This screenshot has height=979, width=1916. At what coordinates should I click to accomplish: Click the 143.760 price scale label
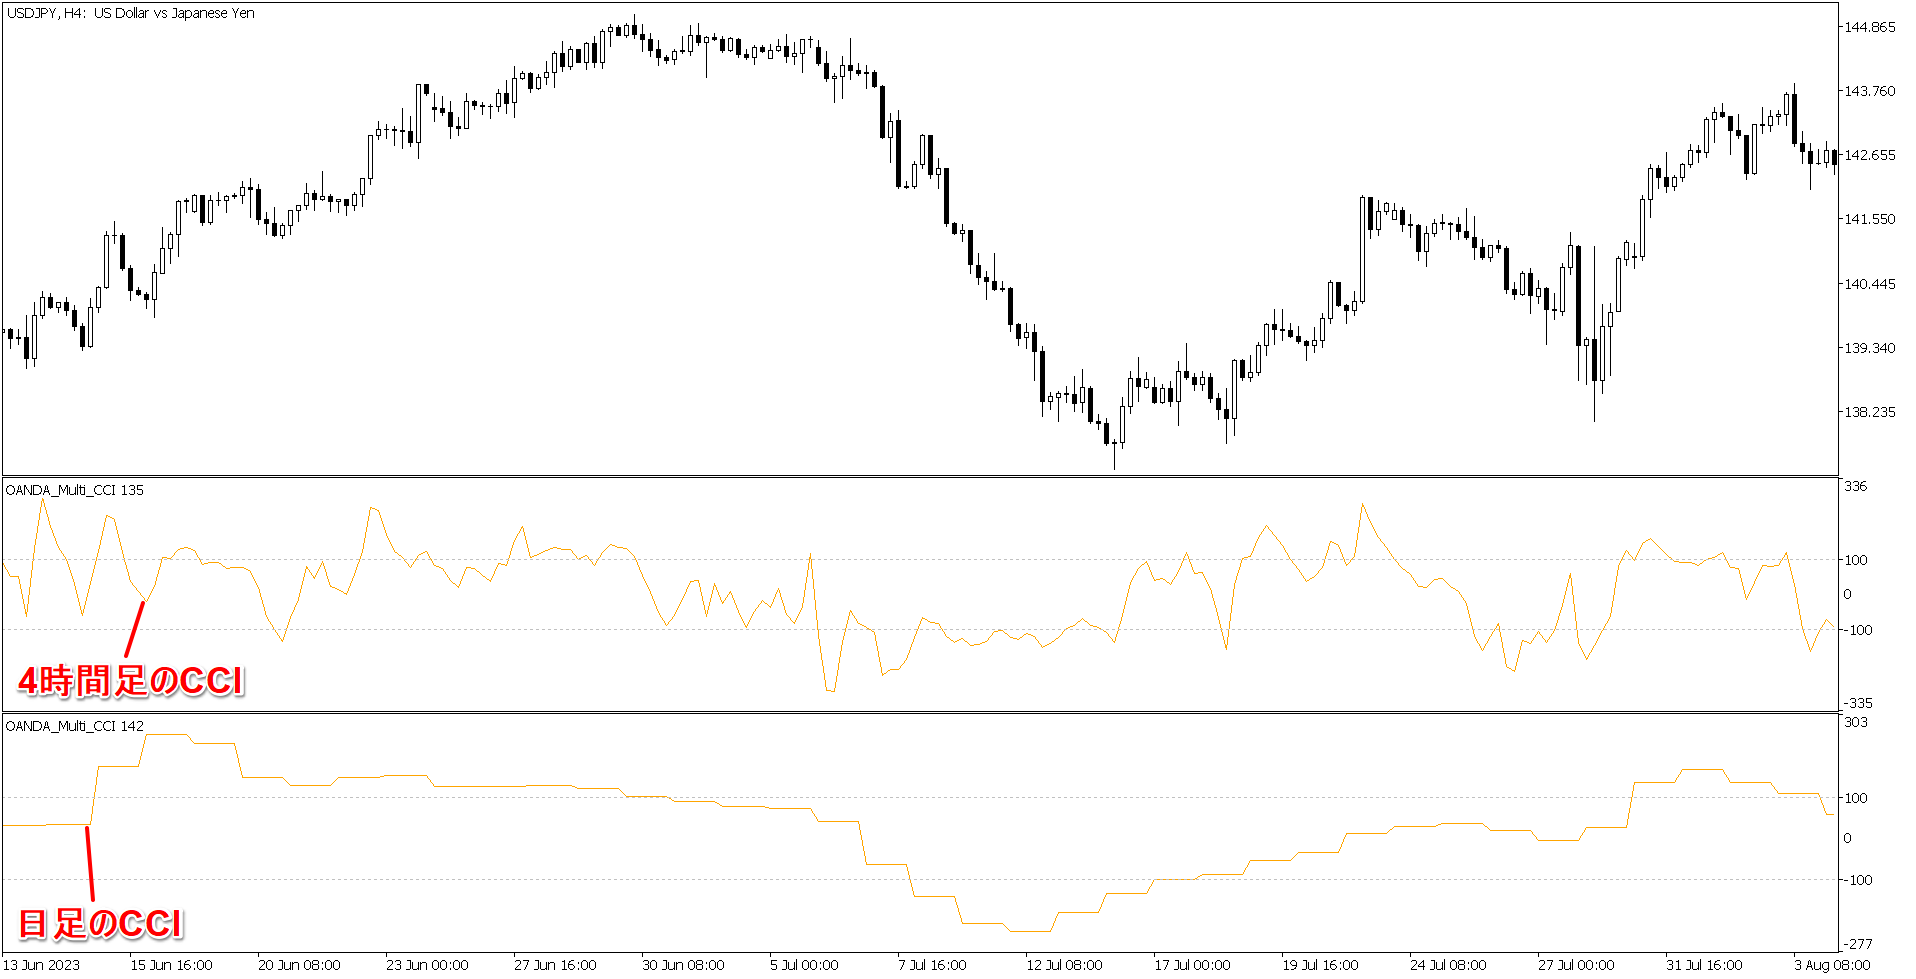(x=1869, y=91)
